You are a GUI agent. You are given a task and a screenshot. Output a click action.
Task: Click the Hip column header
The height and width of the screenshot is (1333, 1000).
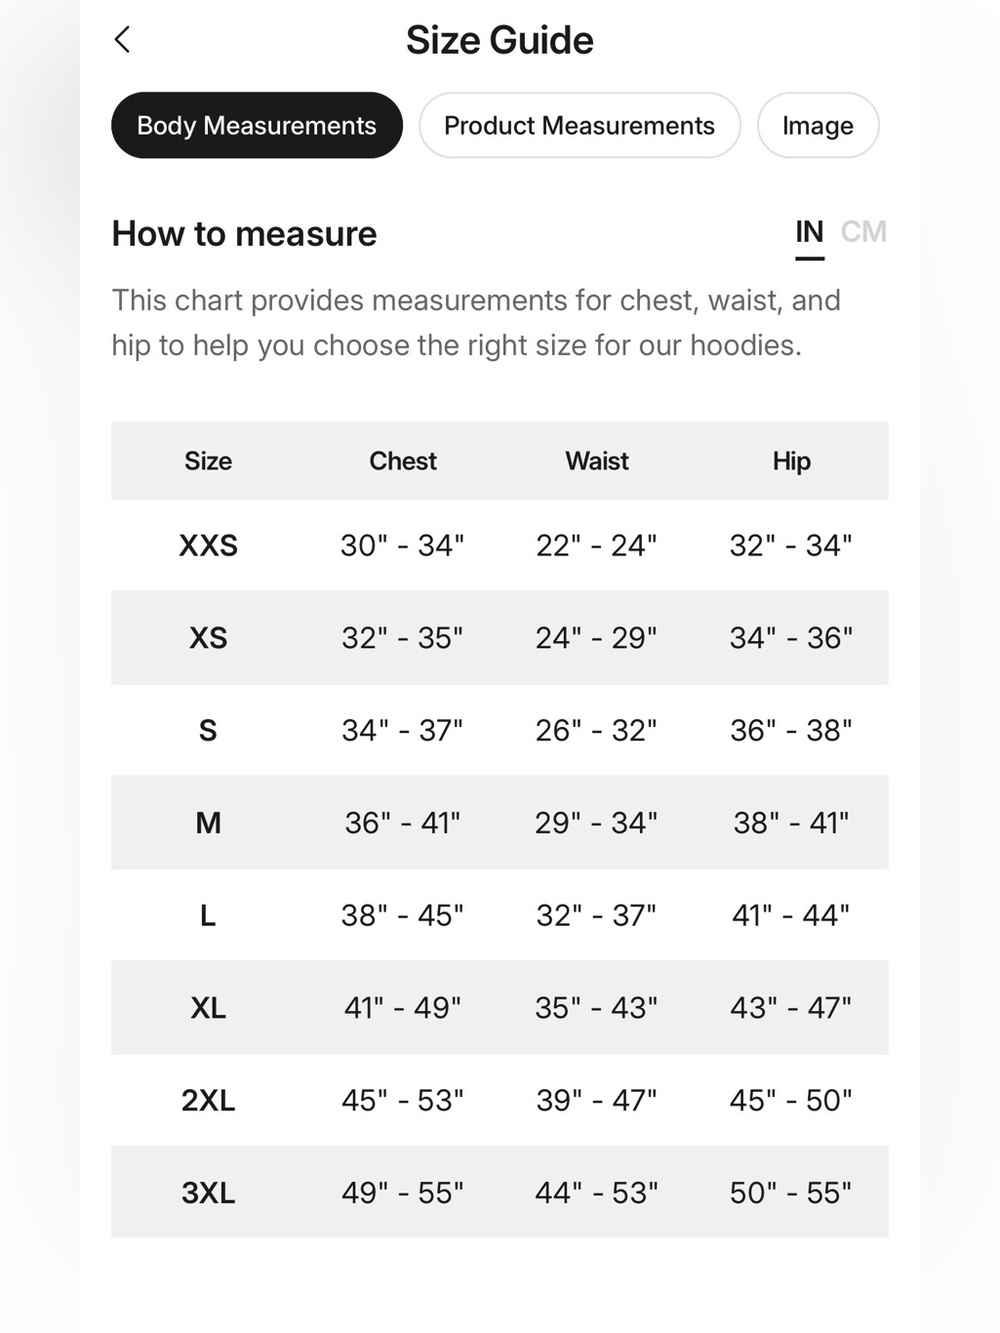point(791,461)
